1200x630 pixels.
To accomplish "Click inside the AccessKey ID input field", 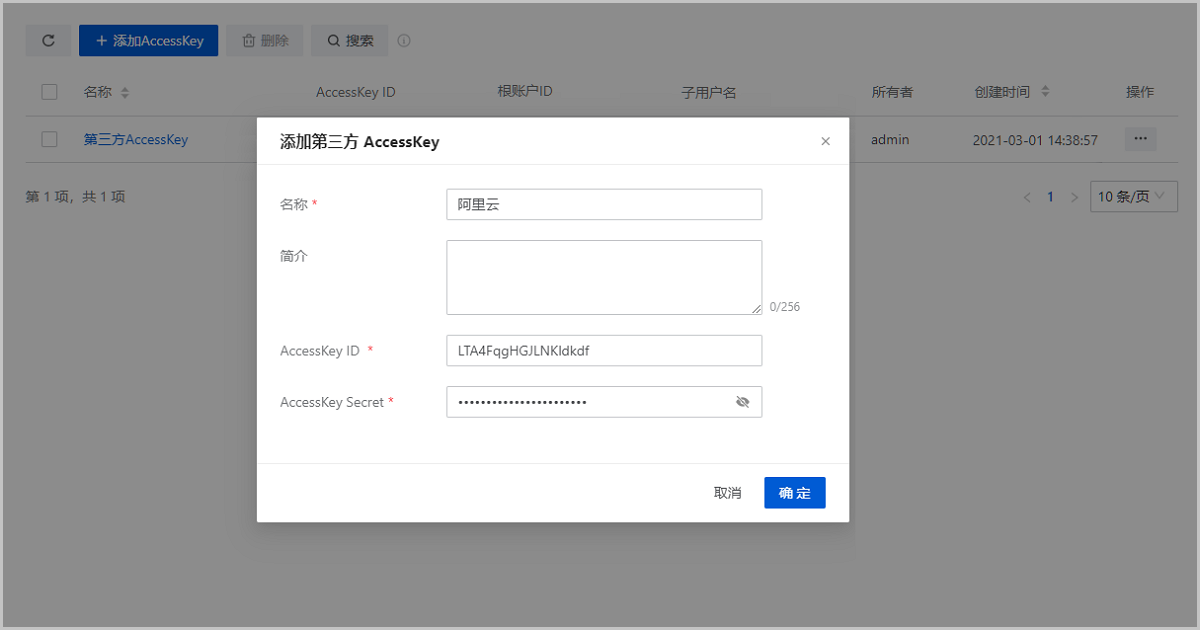I will (604, 350).
